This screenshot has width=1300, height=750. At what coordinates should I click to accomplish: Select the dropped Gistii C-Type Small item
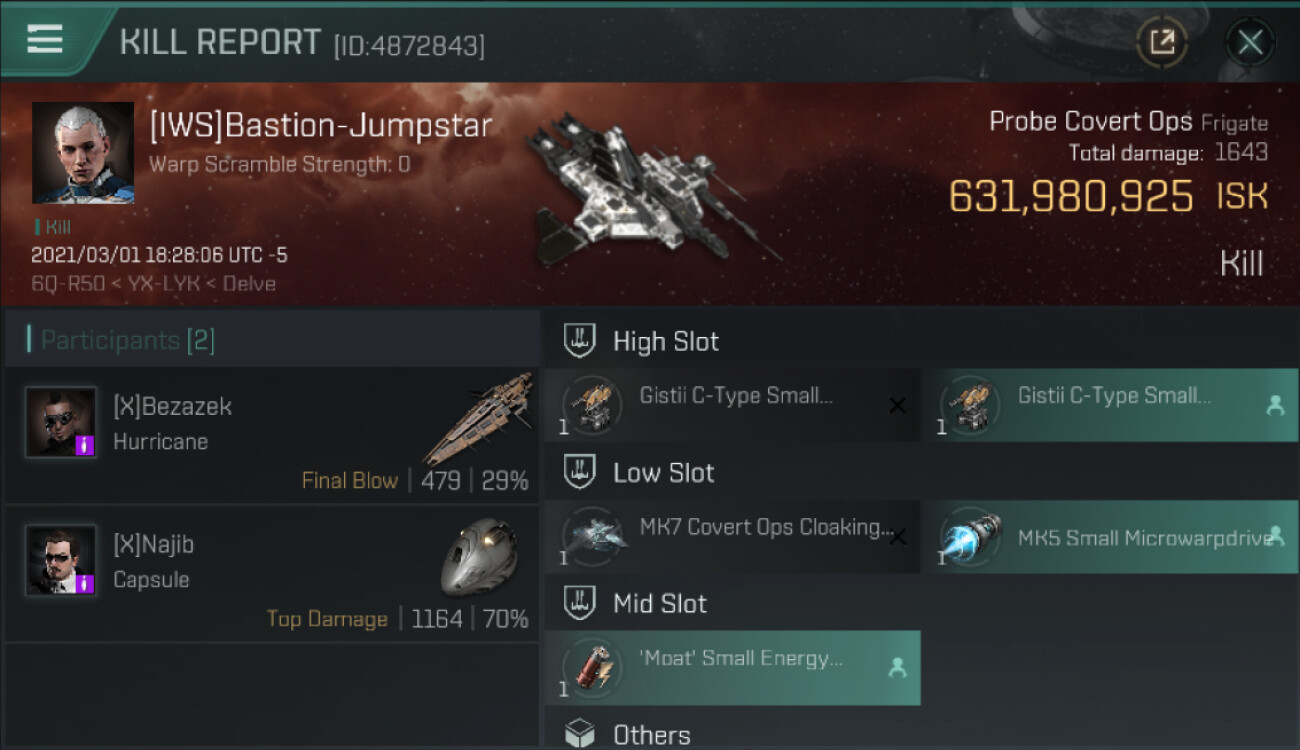pyautogui.click(x=1110, y=405)
